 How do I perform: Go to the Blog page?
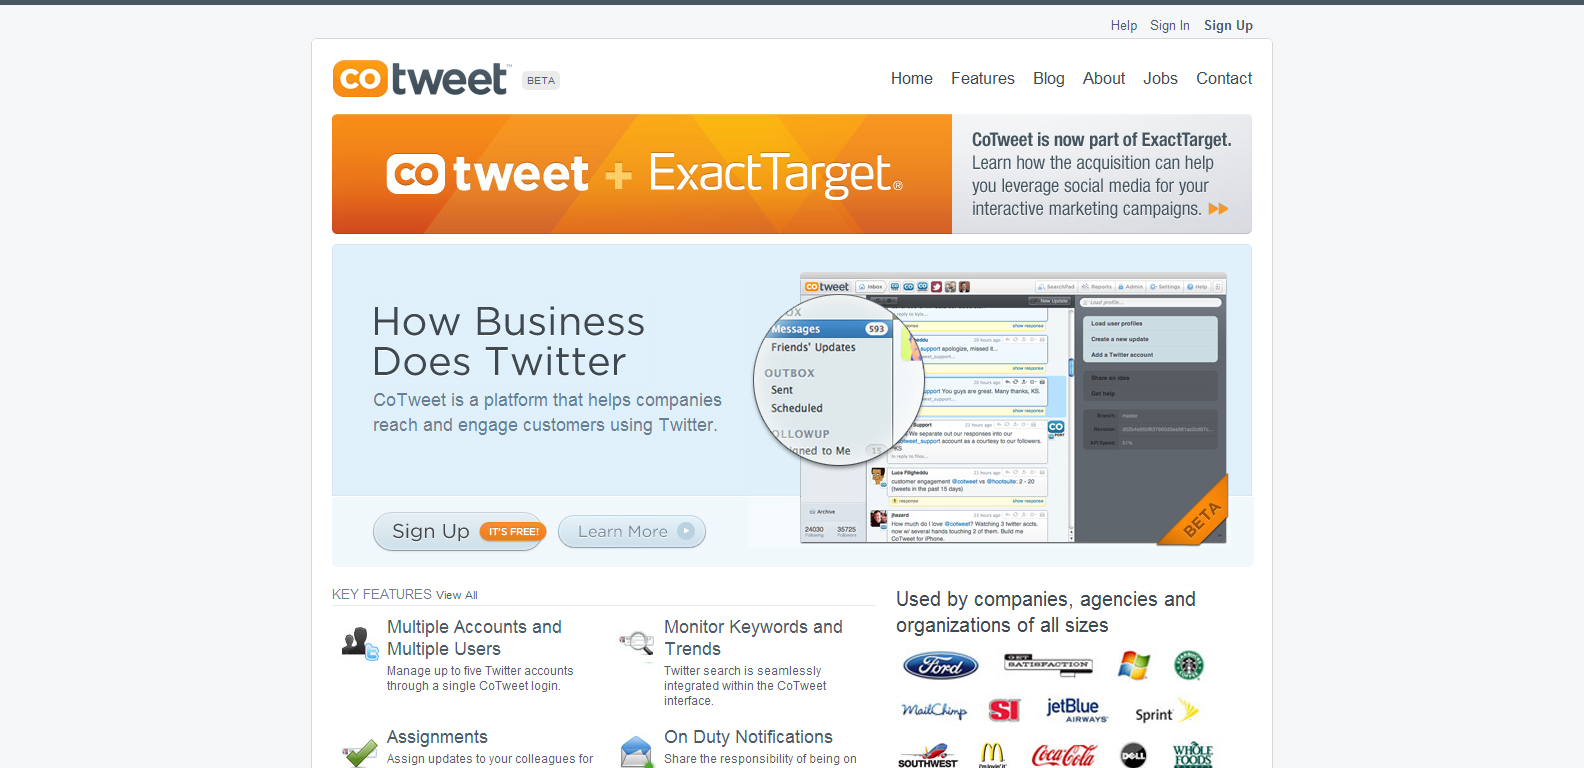pos(1048,78)
